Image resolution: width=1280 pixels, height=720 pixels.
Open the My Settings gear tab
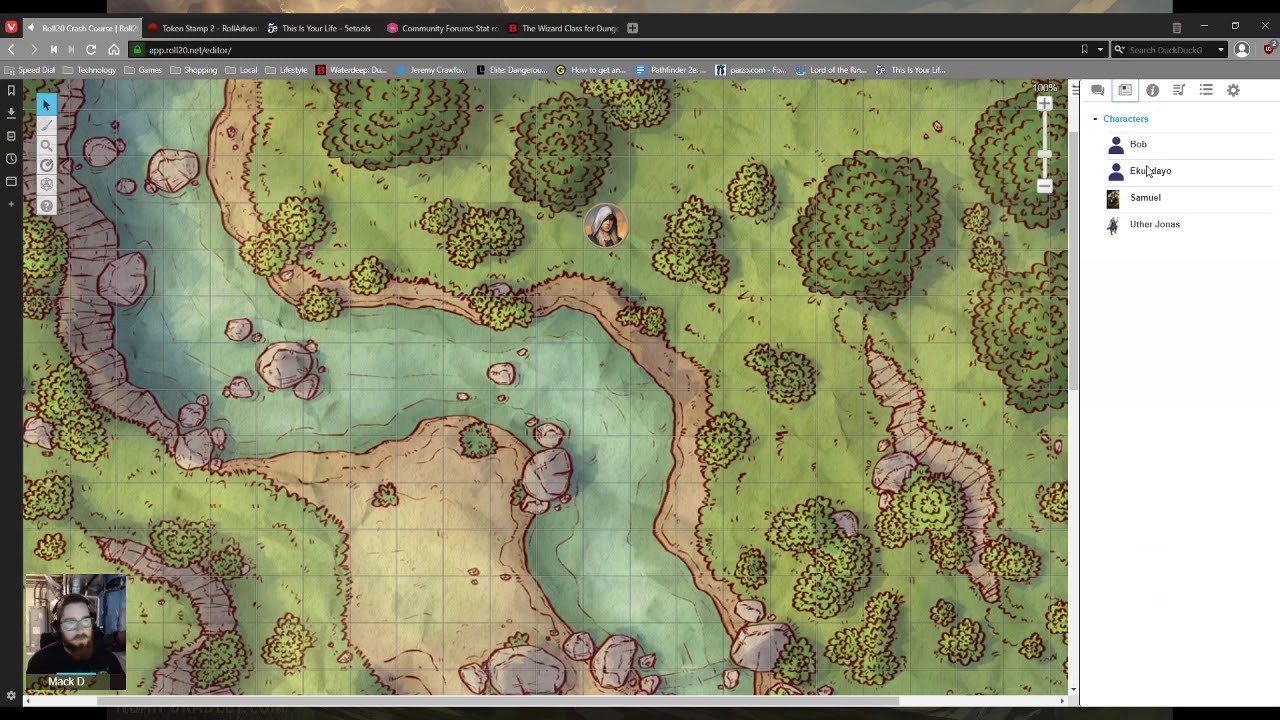click(x=1233, y=90)
